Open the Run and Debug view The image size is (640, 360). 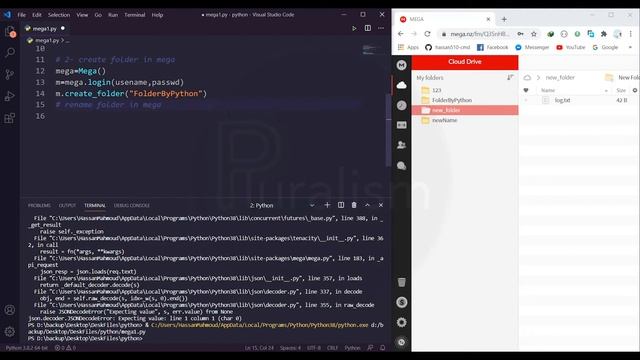10,96
